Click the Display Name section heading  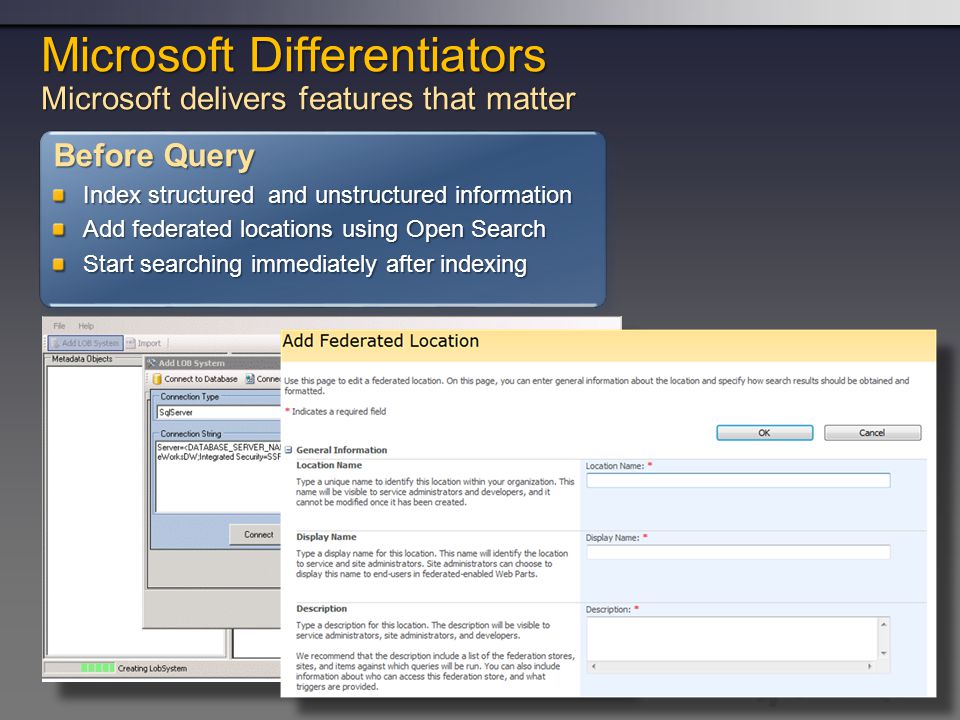point(326,537)
